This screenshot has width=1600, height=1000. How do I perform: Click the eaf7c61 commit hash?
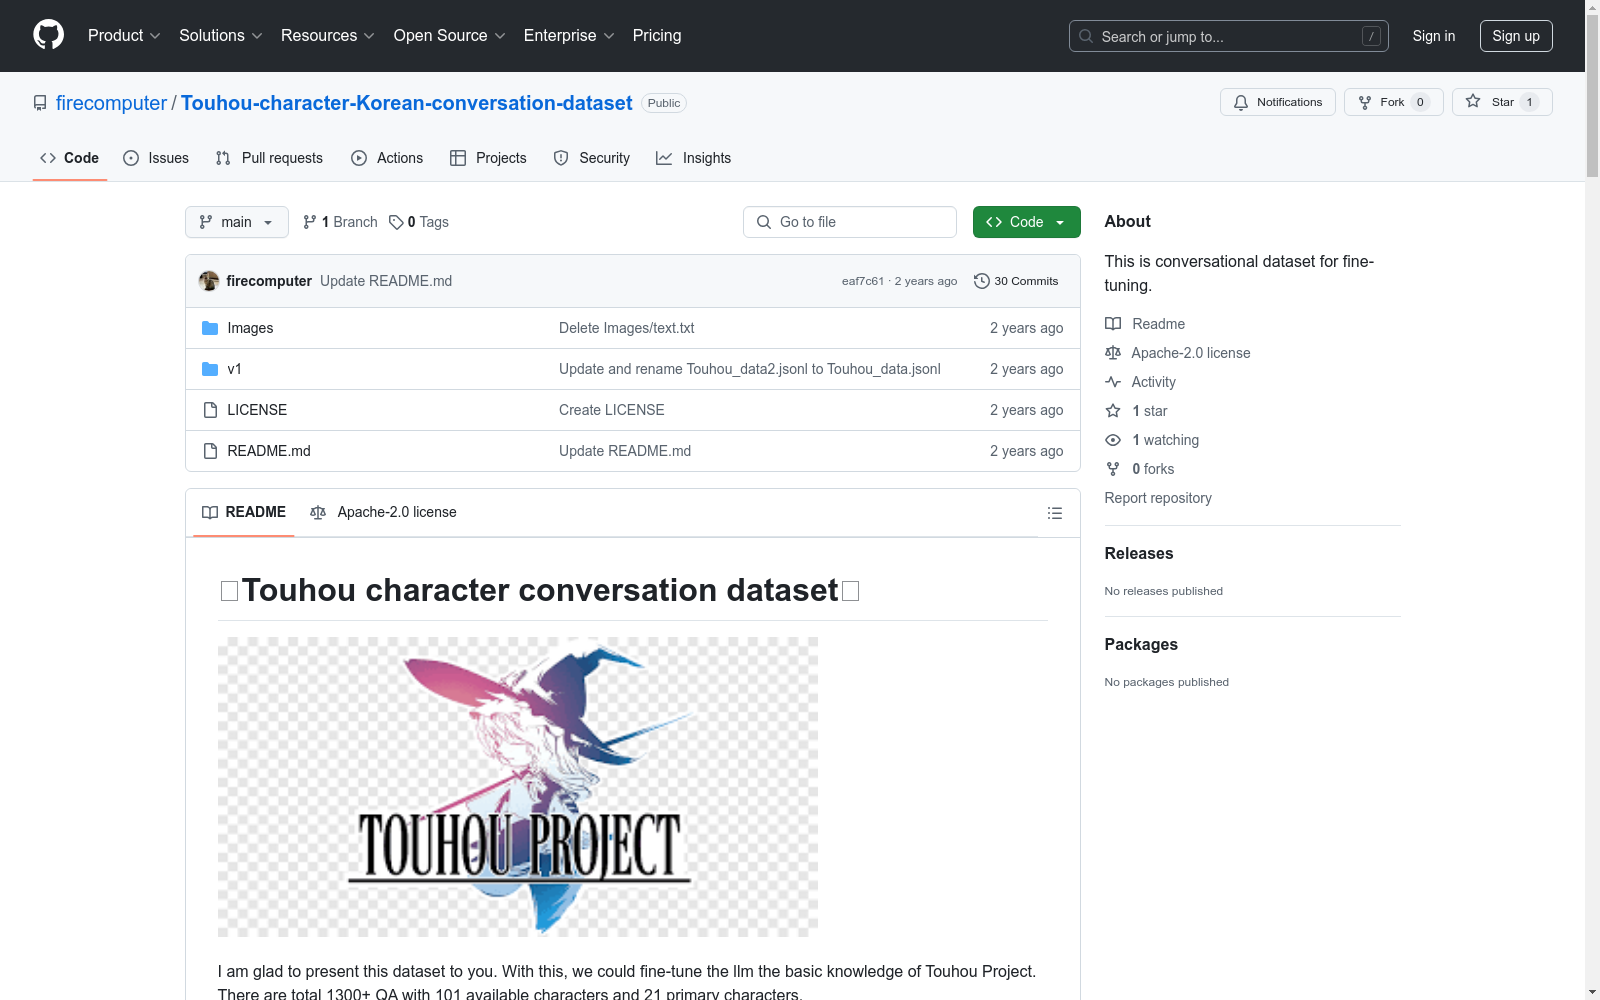(x=863, y=281)
